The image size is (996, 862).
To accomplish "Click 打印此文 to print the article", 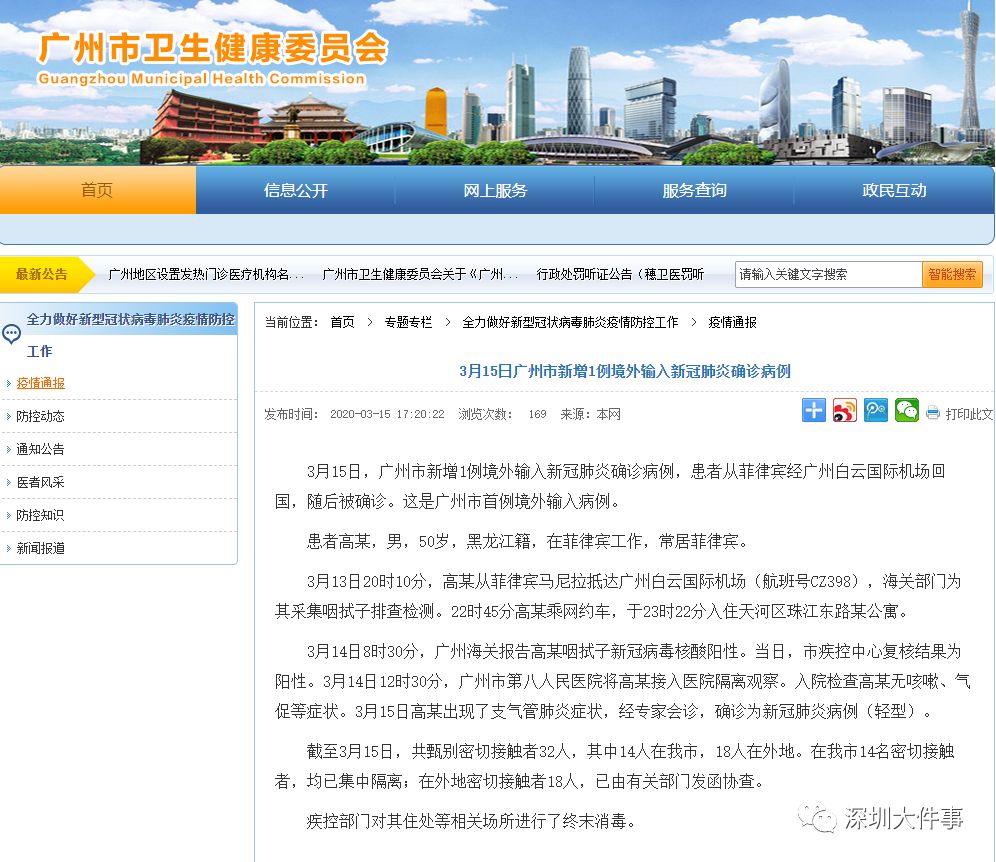I will pyautogui.click(x=968, y=414).
